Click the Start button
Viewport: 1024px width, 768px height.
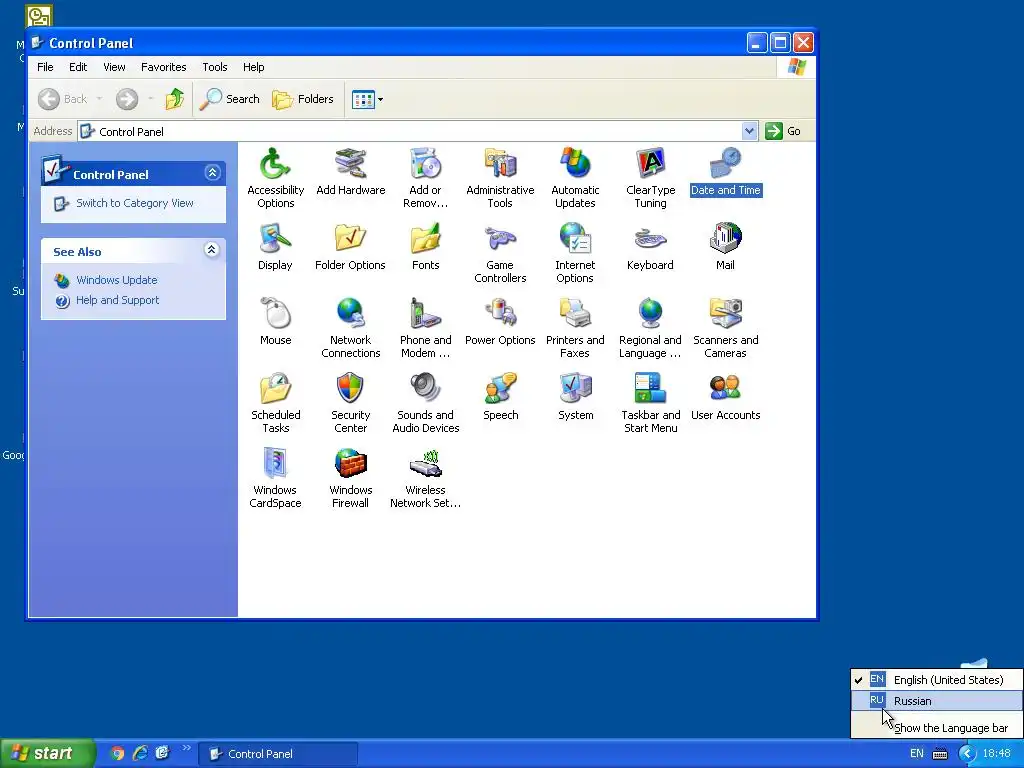point(46,754)
